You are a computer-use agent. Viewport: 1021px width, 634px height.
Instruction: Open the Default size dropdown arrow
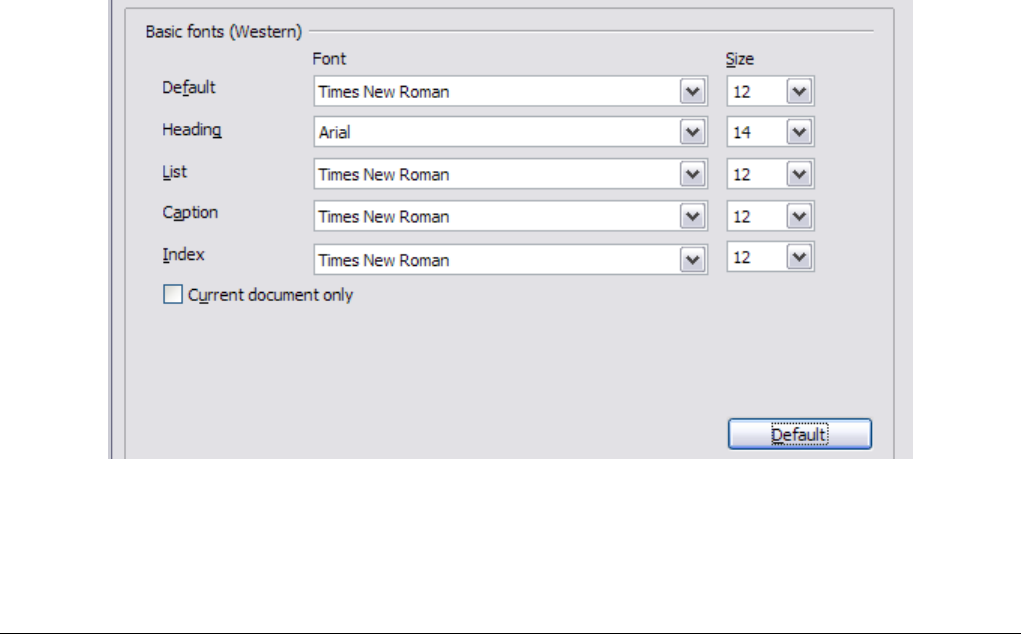(797, 92)
